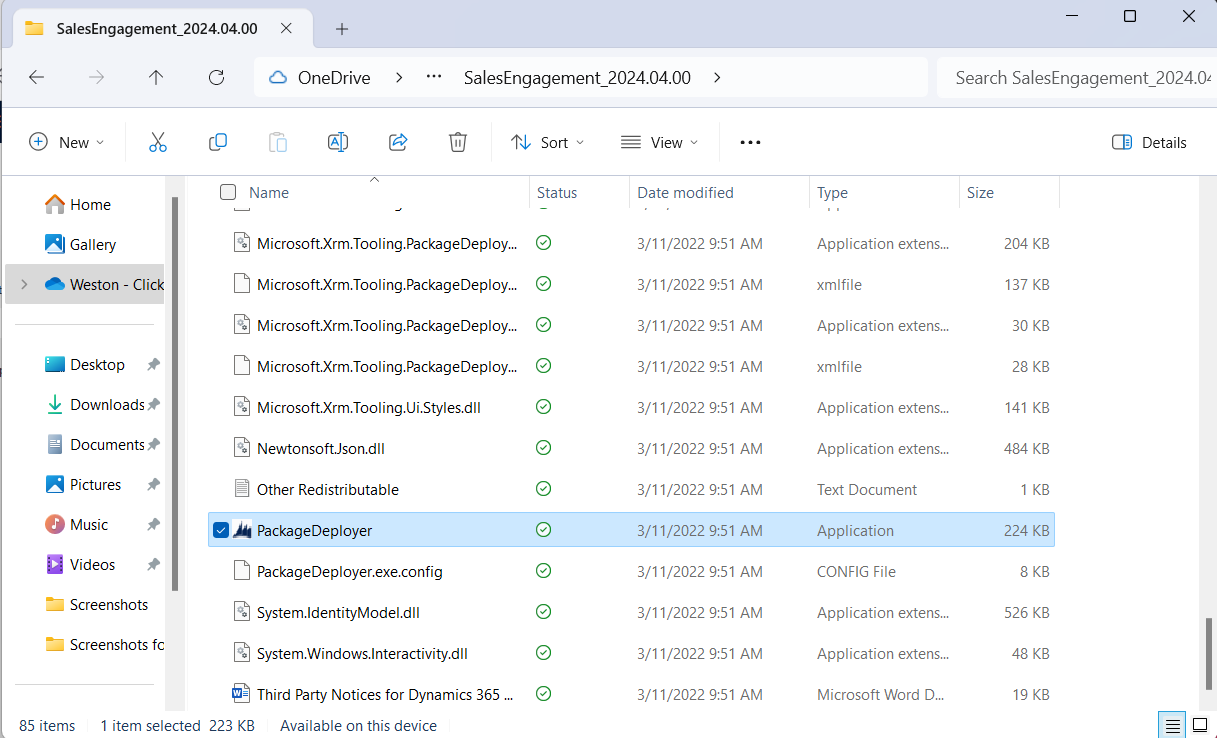Click SalesEngagement_2024.04.00 in the address bar

point(577,77)
